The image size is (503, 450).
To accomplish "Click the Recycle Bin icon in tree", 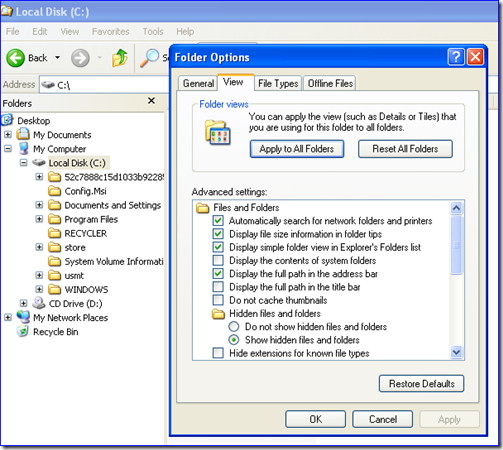I will click(23, 331).
